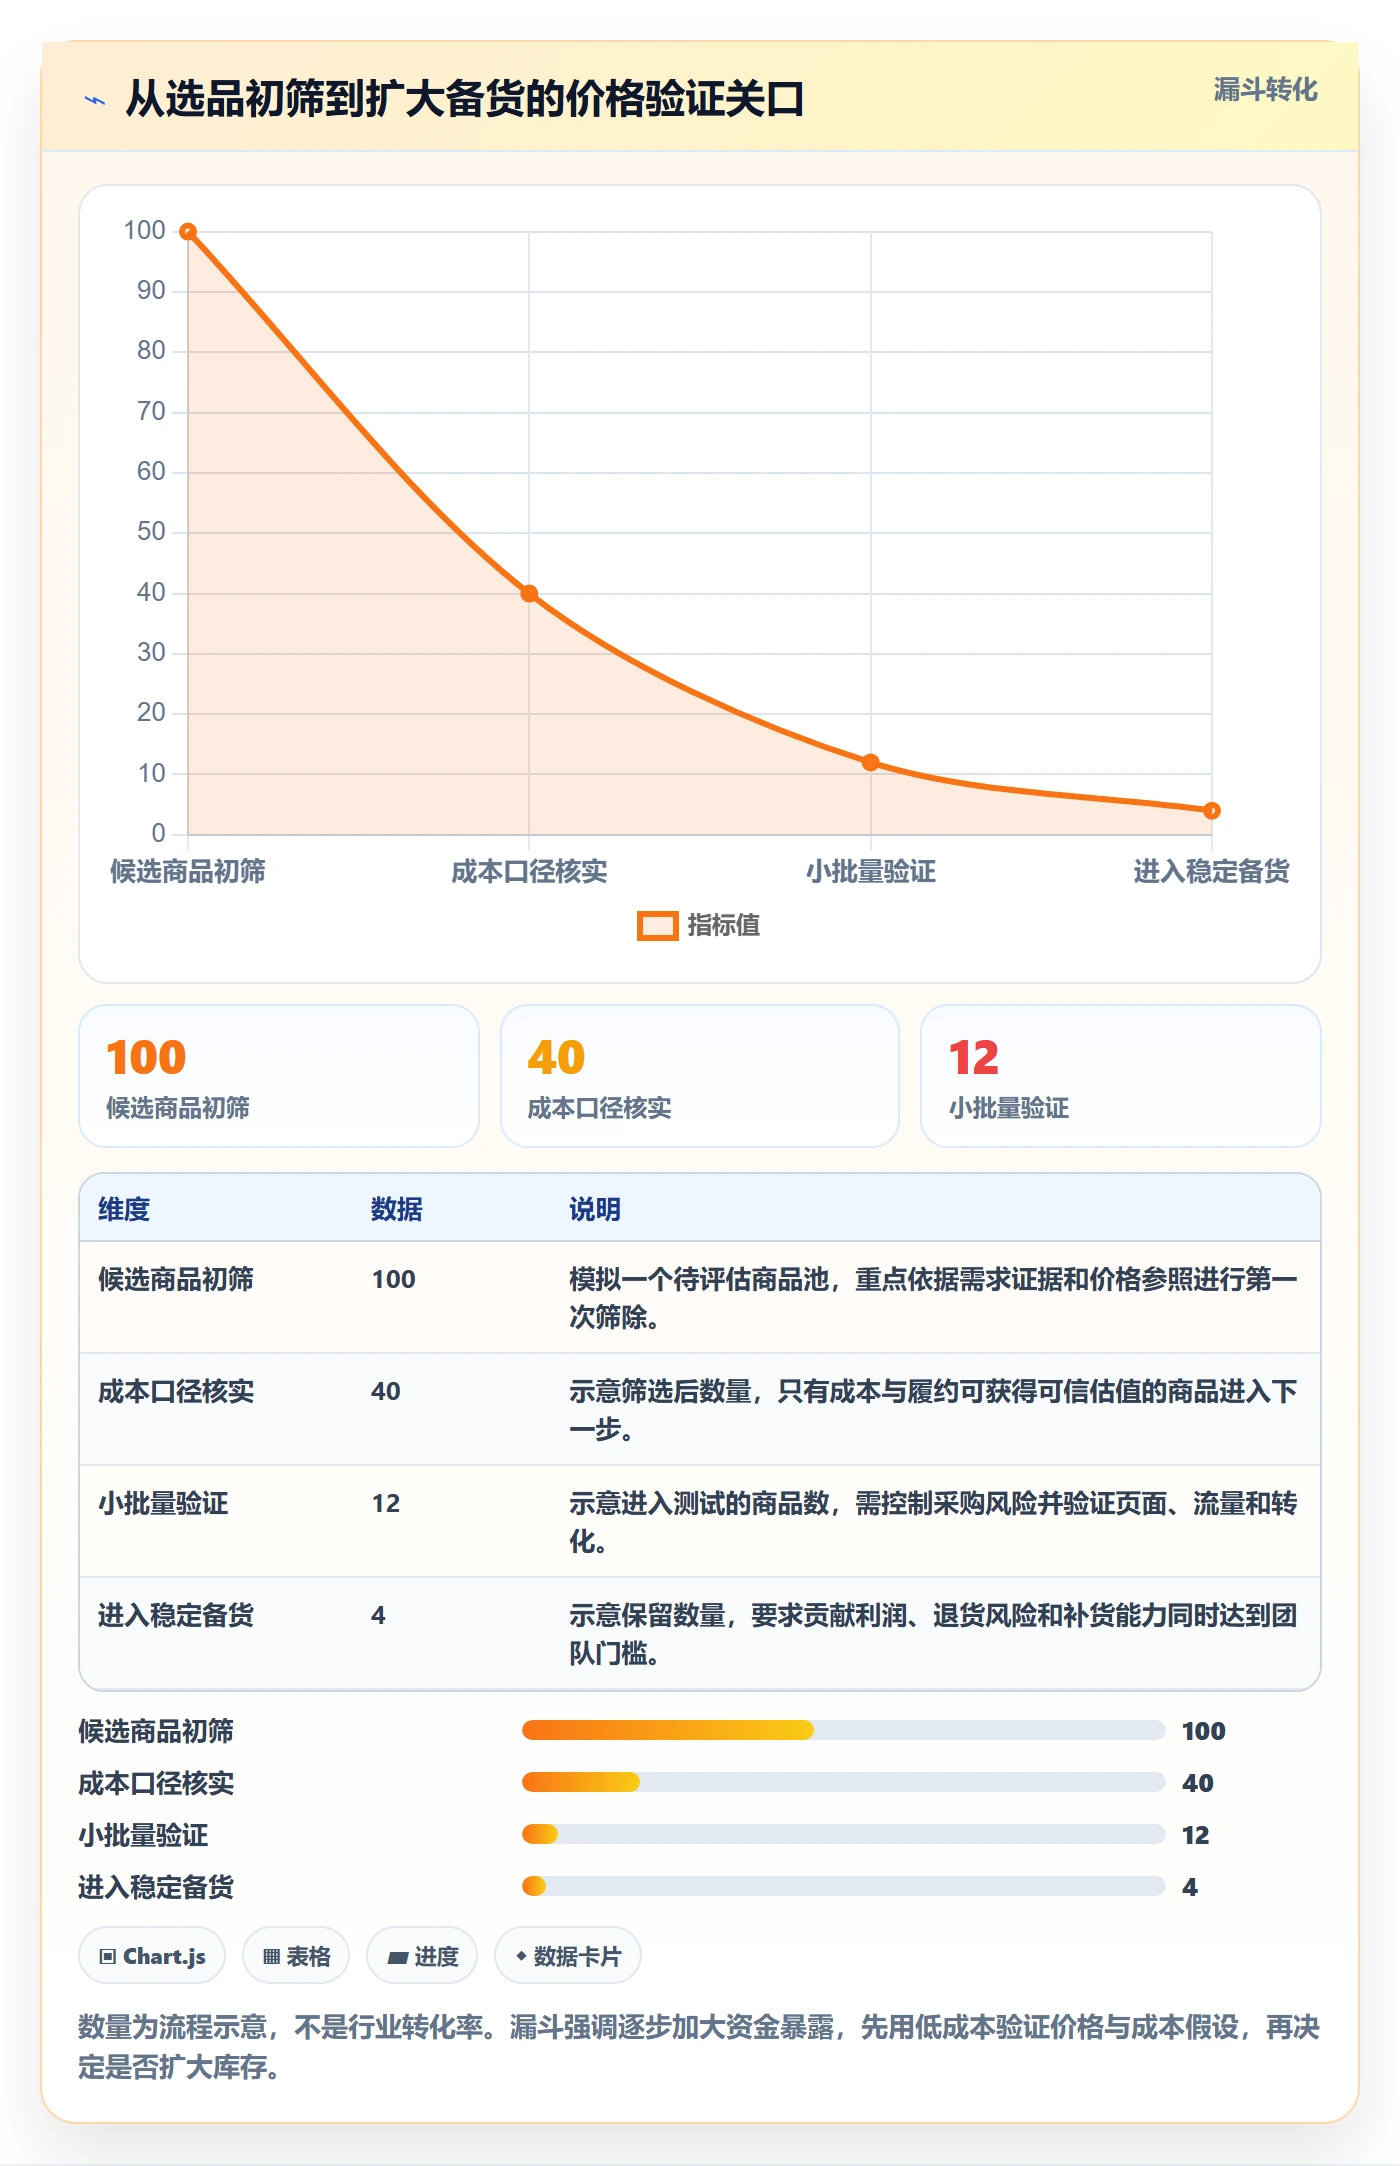The image size is (1400, 2166).
Task: Click the title 从选品初筛到扩大备货的价格验证关口
Action: click(x=465, y=100)
